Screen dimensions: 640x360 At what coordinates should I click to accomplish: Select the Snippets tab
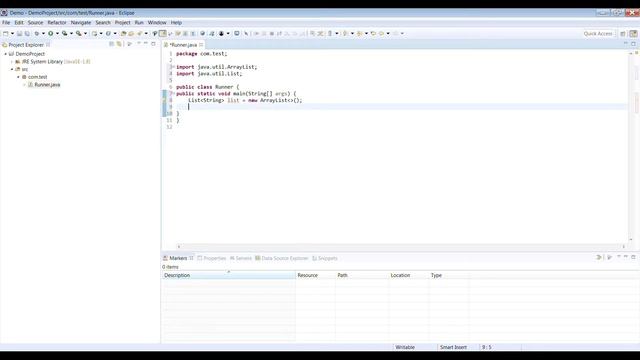[x=325, y=258]
